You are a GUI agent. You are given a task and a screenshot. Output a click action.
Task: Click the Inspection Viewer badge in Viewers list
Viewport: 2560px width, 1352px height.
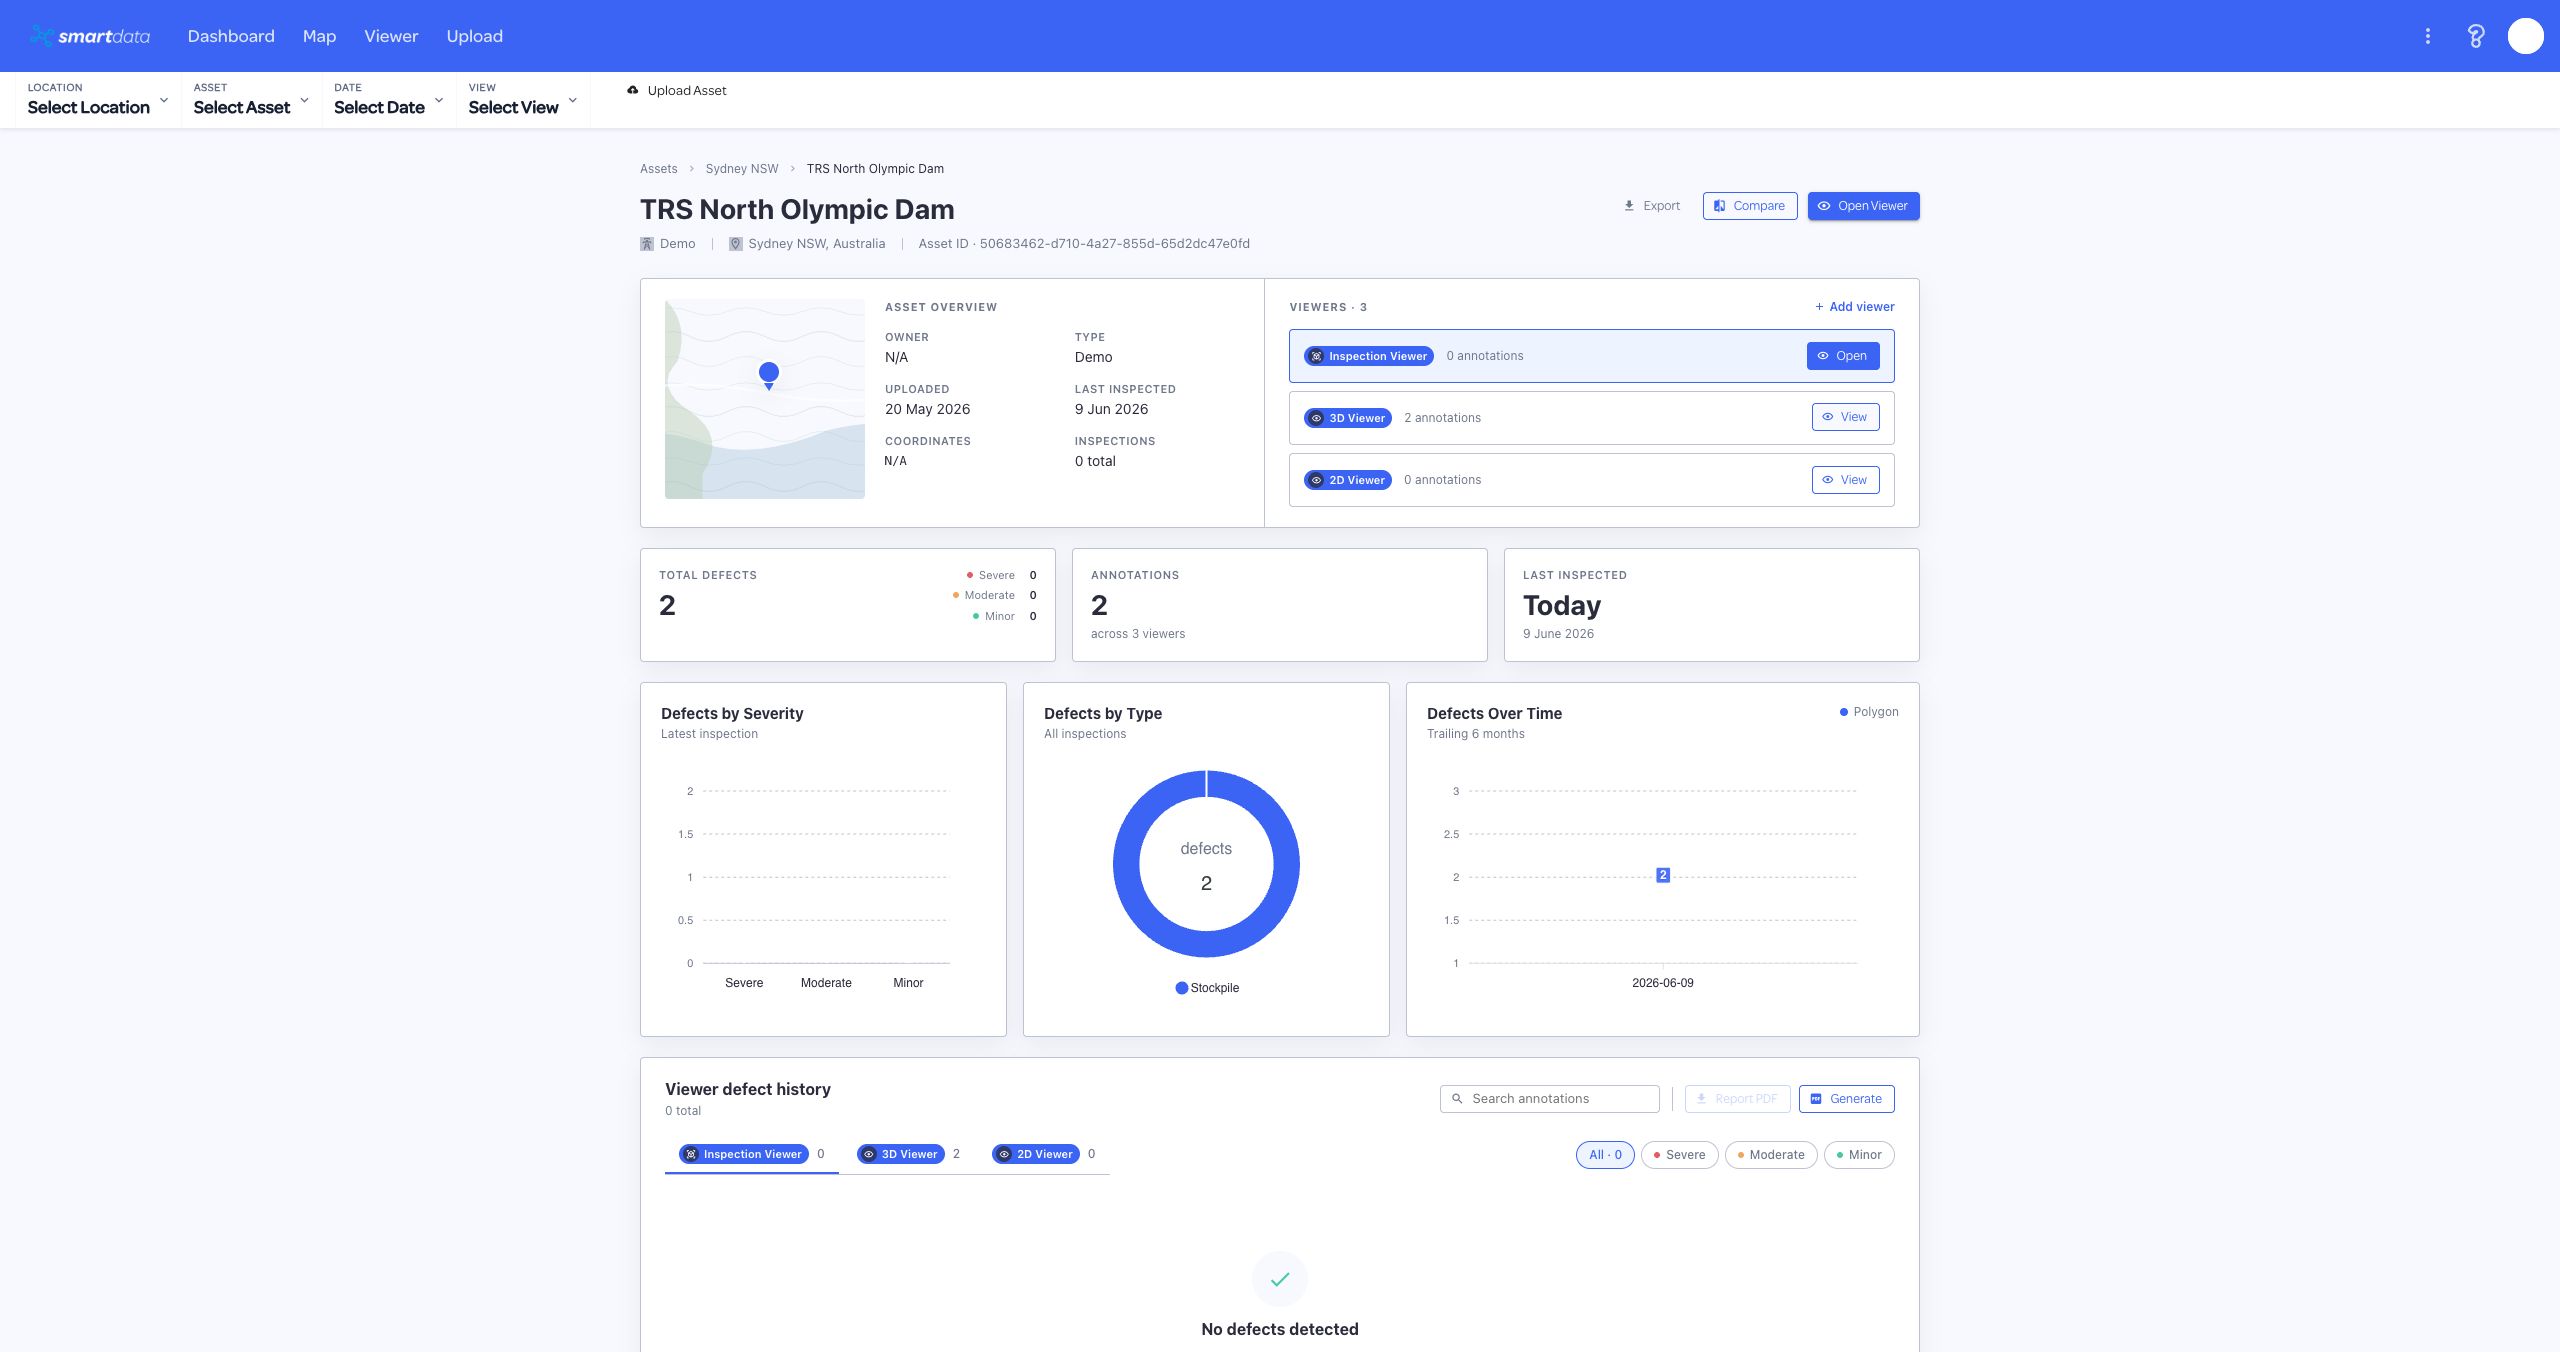click(1368, 356)
